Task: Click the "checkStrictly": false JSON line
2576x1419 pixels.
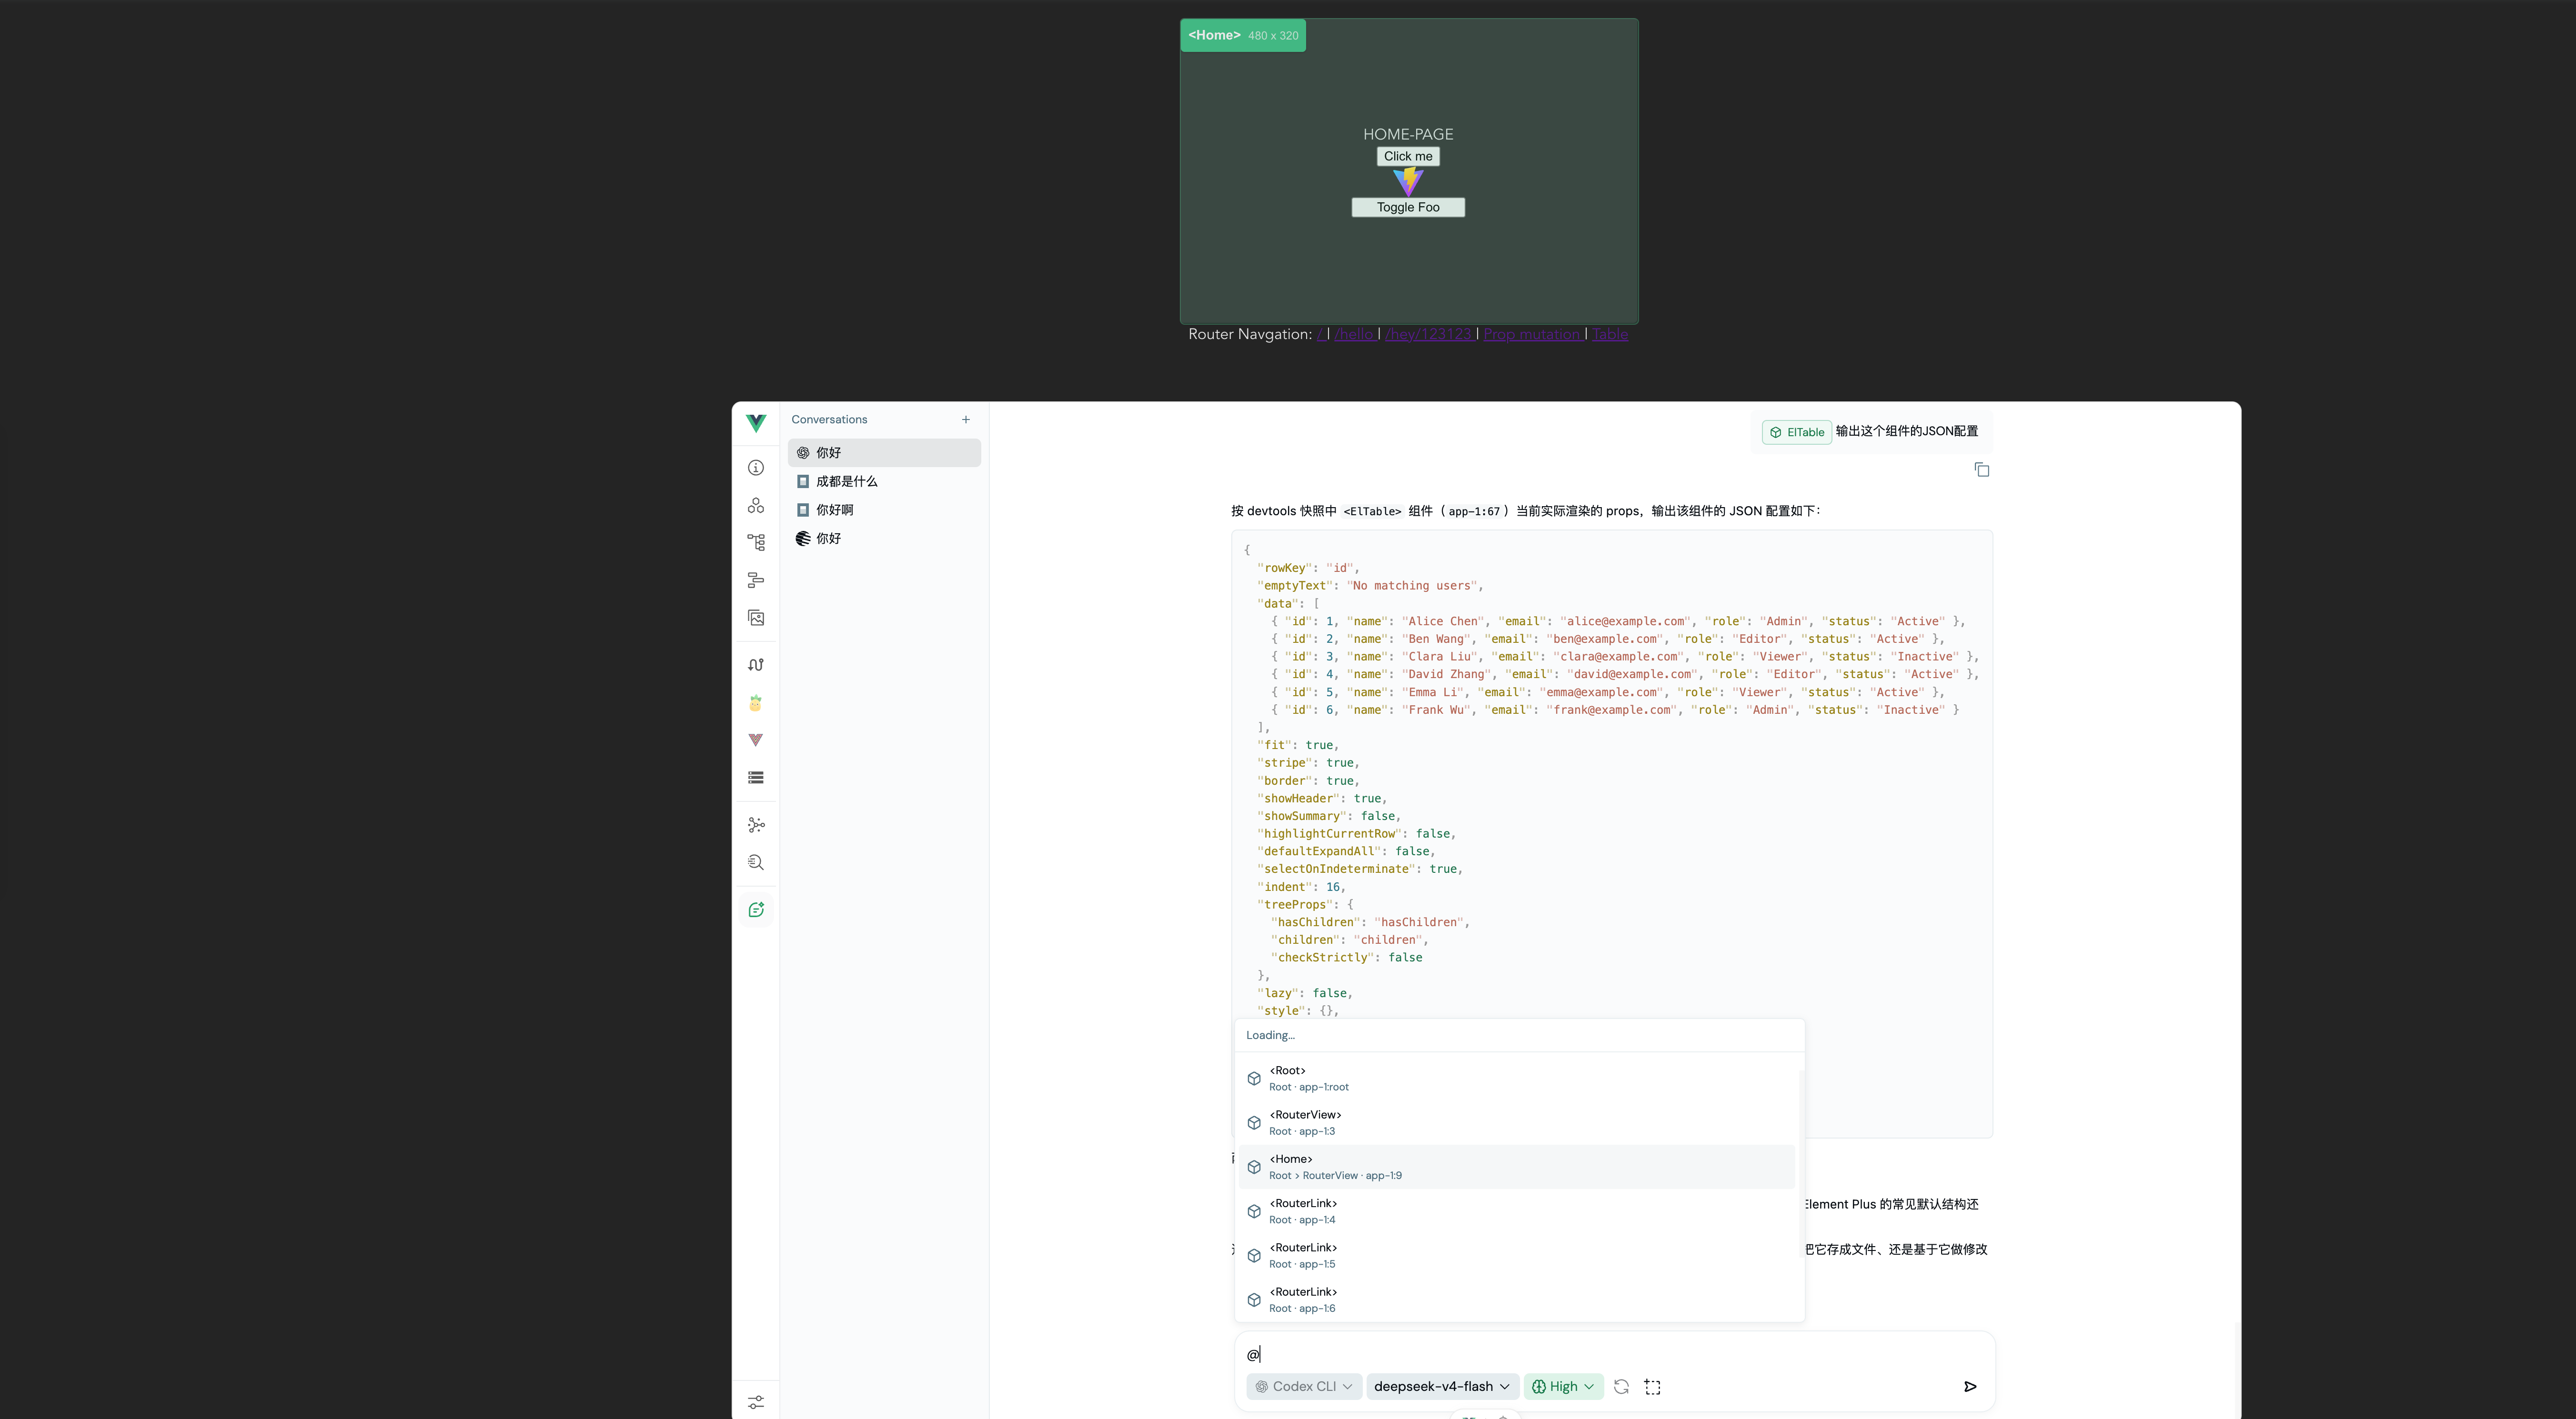Action: pos(1346,958)
